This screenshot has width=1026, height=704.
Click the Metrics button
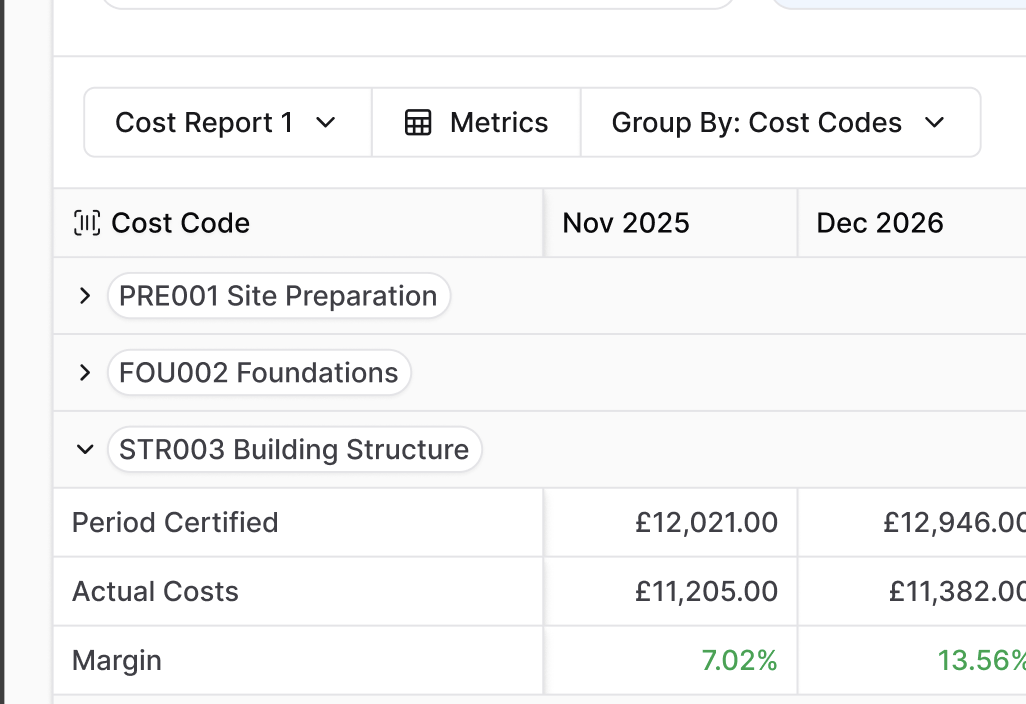[x=476, y=123]
